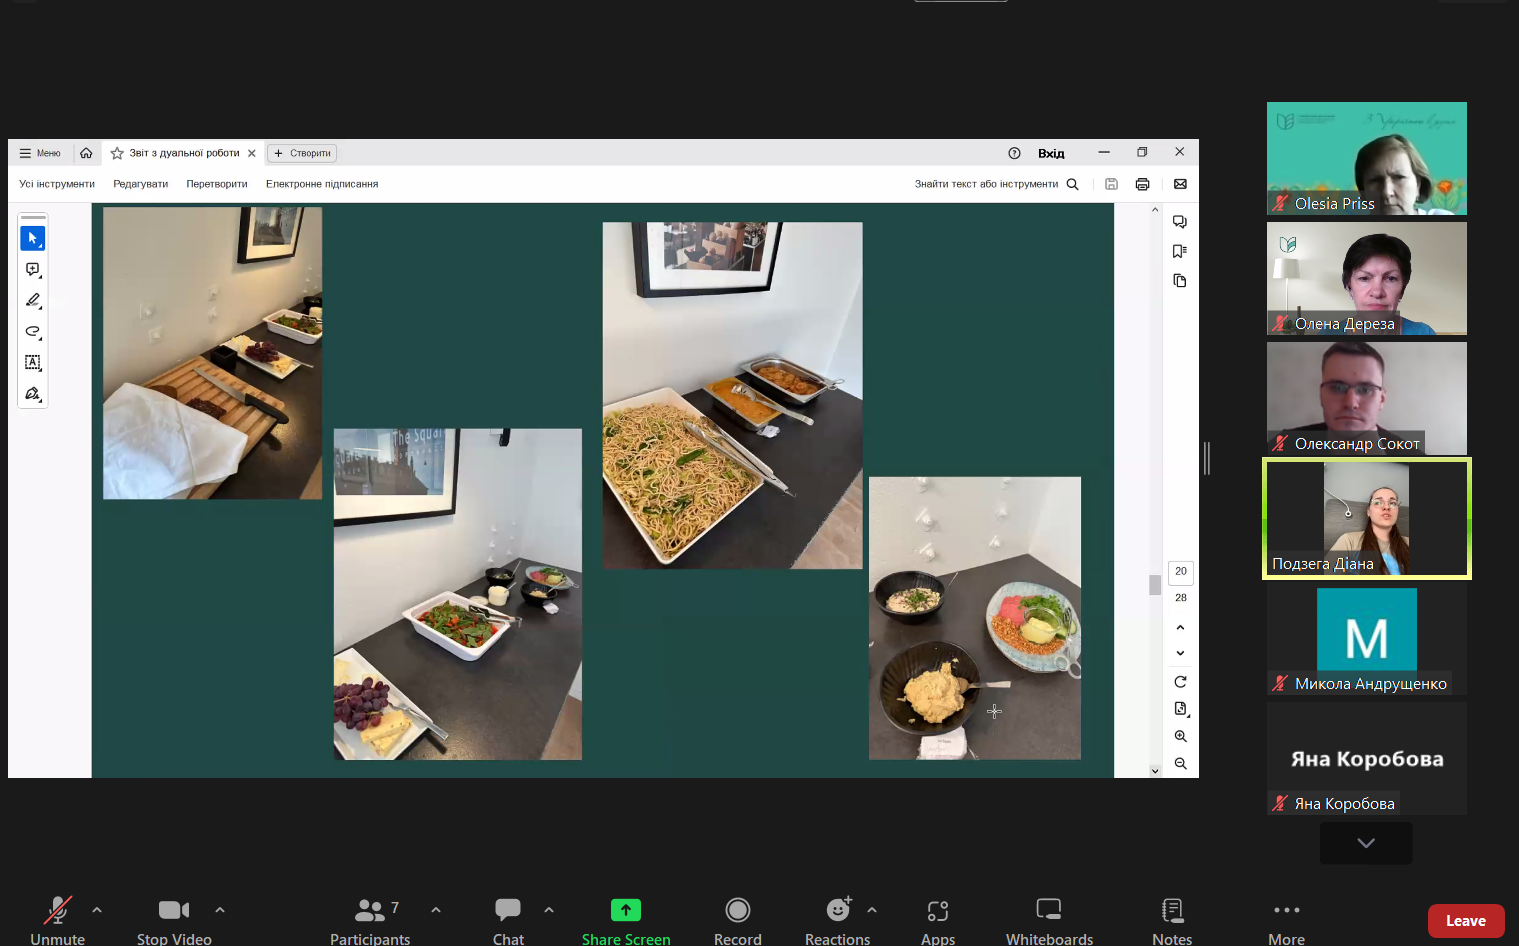Select the highlighter pen tool
This screenshot has height=946, width=1519.
click(x=33, y=300)
